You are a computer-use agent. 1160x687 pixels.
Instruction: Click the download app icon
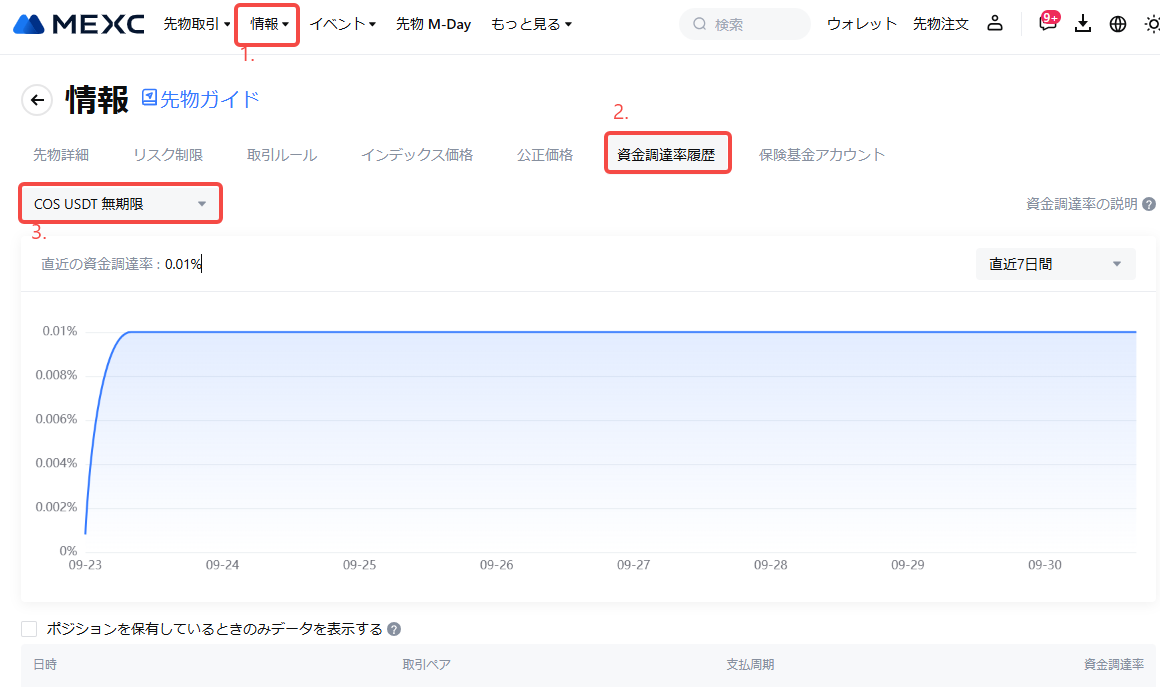[1082, 24]
